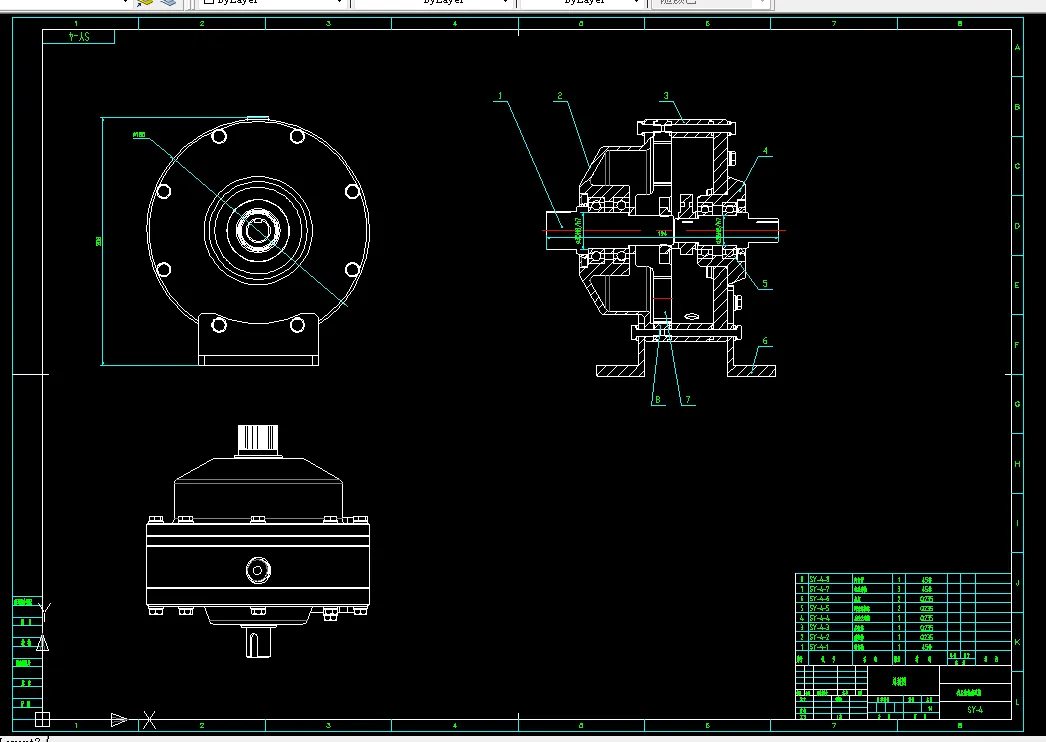Select the ø180 diameter dimension text
Viewport: 1046px width, 742px height.
(139, 135)
